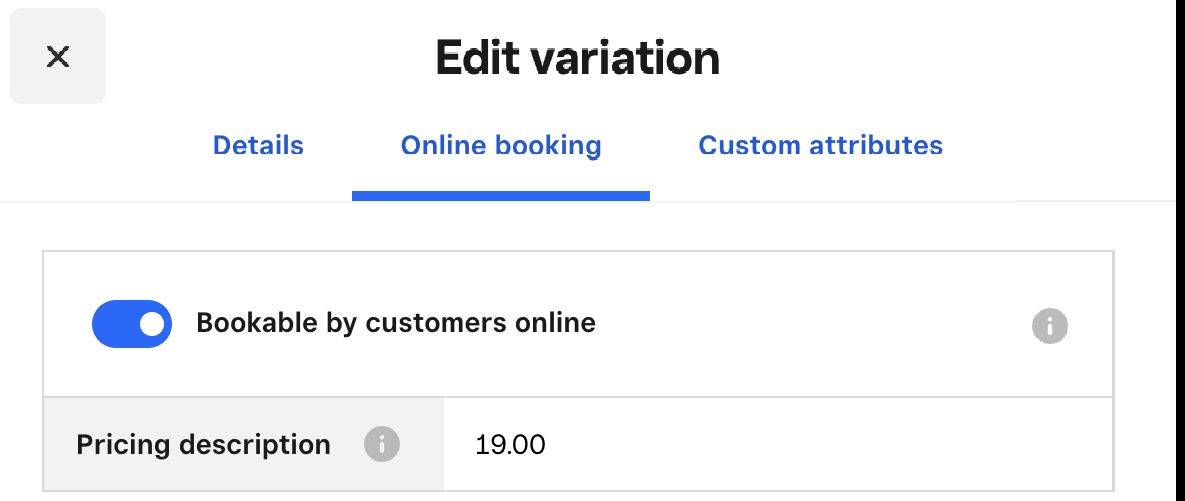This screenshot has height=501, width=1185.
Task: Select the Online booking tab
Action: pos(501,146)
